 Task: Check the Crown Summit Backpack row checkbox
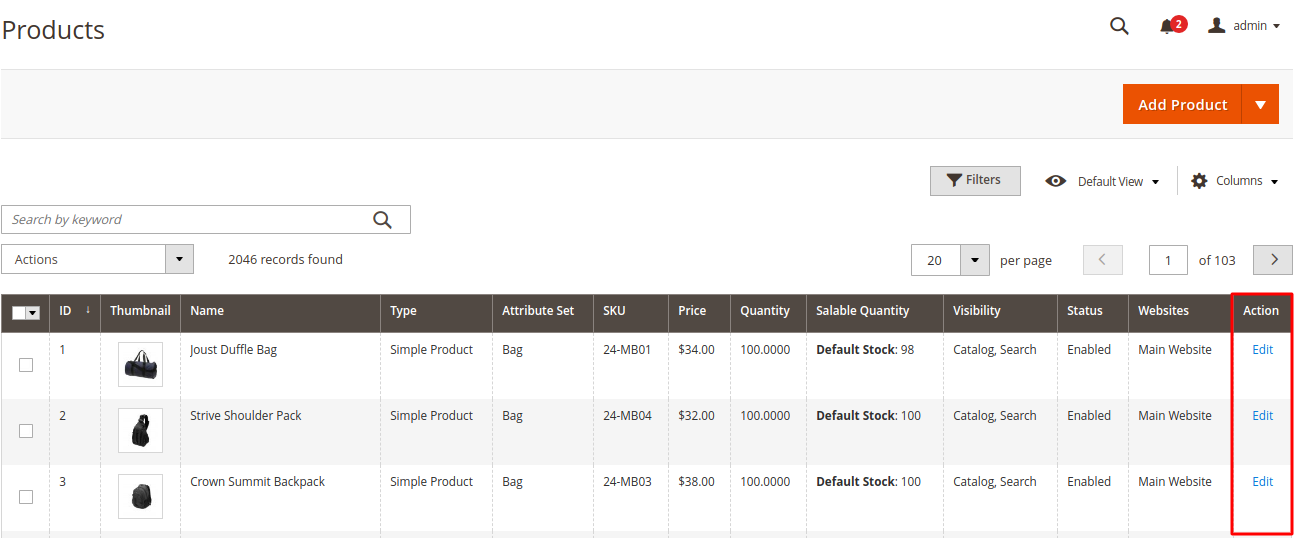pos(26,497)
